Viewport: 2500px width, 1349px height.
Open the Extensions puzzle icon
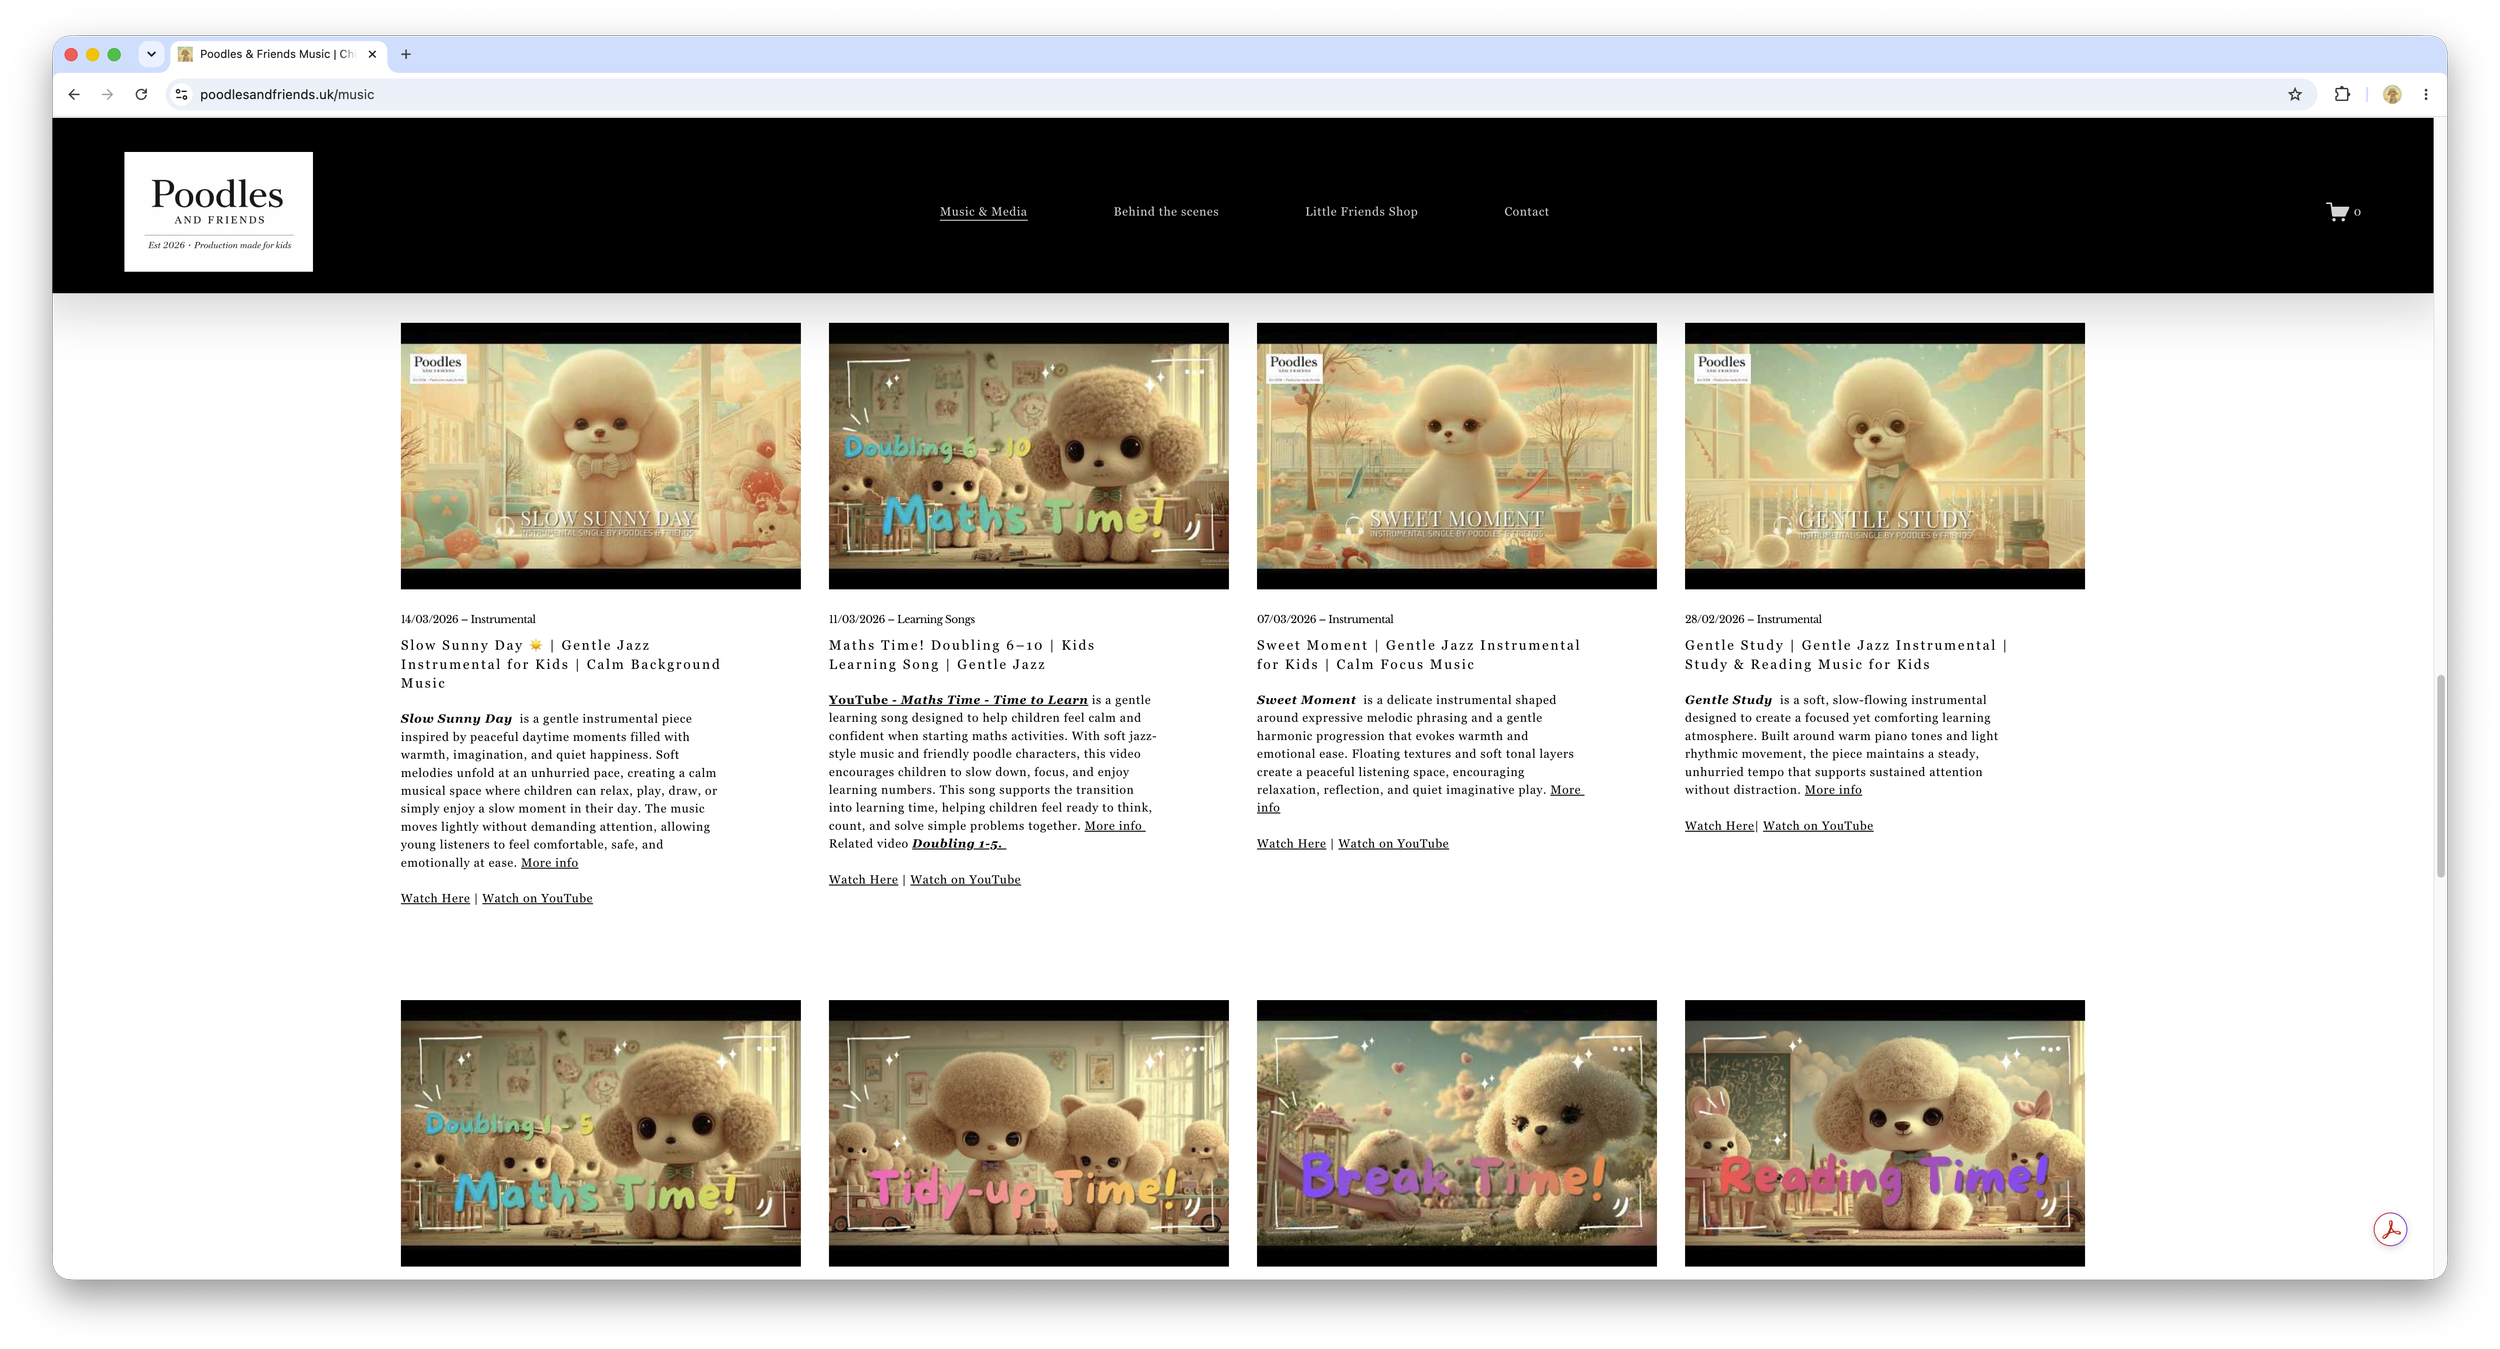[2342, 94]
